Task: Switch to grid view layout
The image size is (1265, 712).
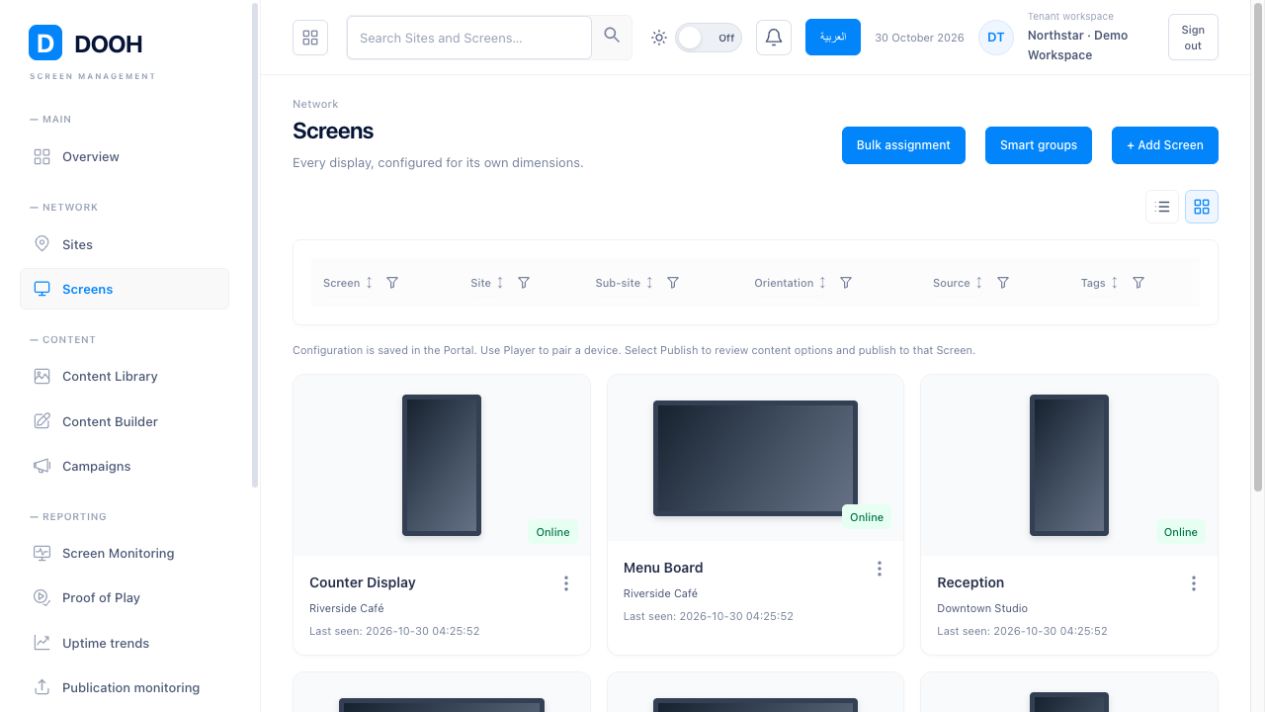Action: coord(1202,207)
